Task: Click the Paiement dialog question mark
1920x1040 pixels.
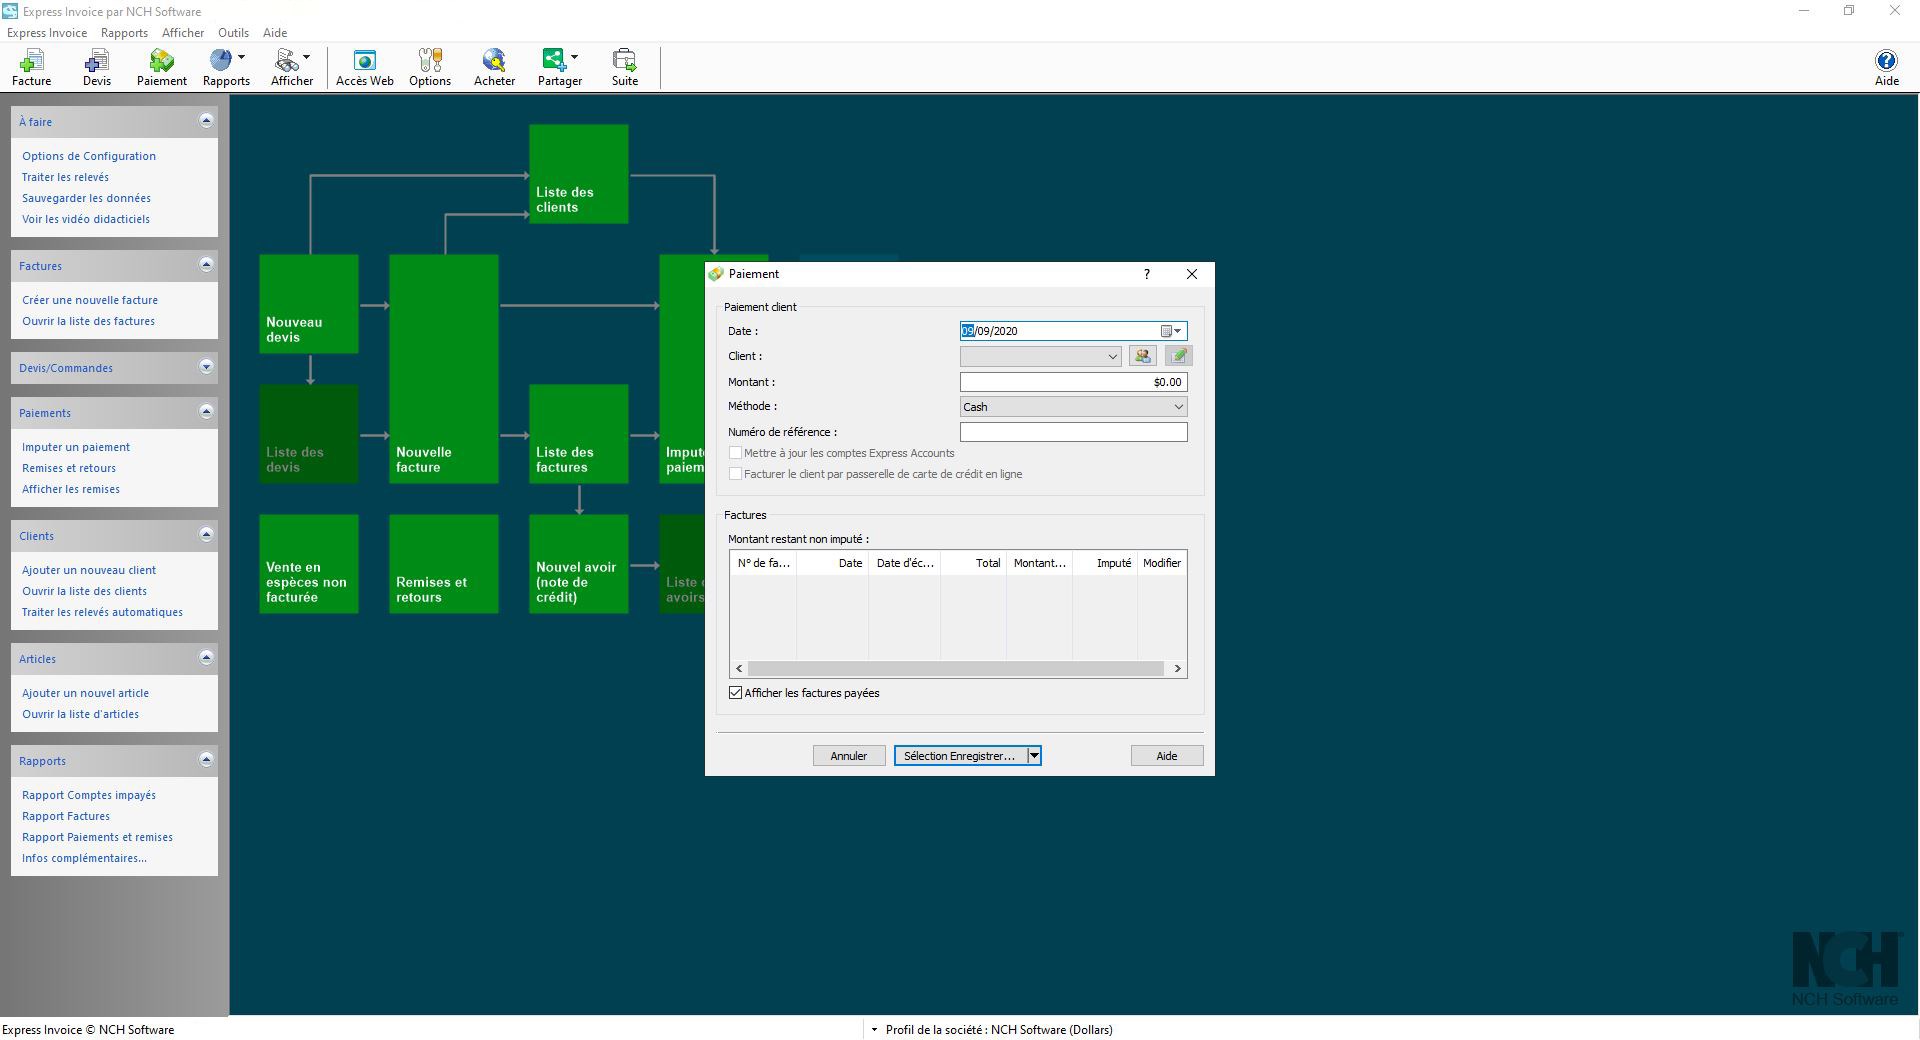Action: tap(1147, 274)
